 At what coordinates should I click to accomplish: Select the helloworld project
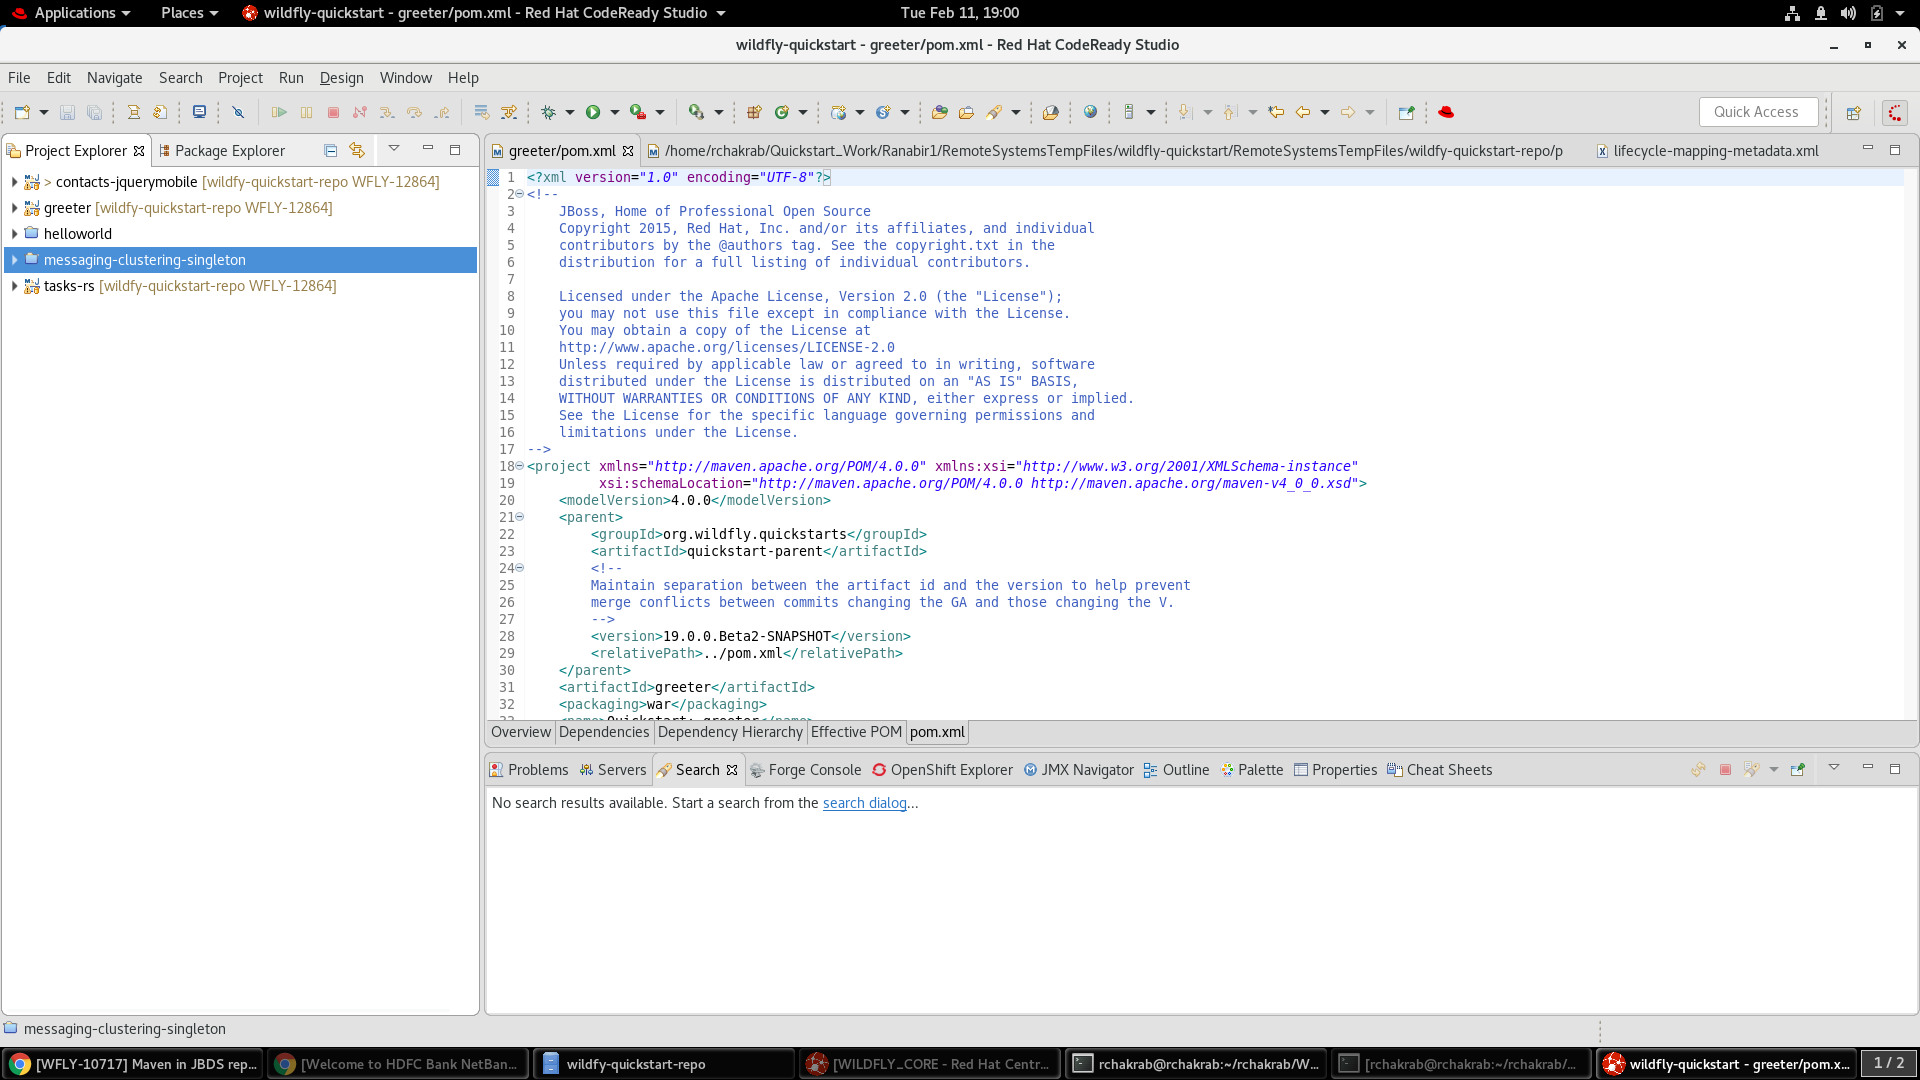coord(77,234)
